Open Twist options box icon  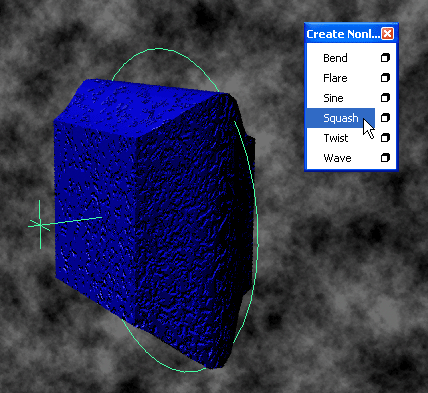pyautogui.click(x=385, y=138)
